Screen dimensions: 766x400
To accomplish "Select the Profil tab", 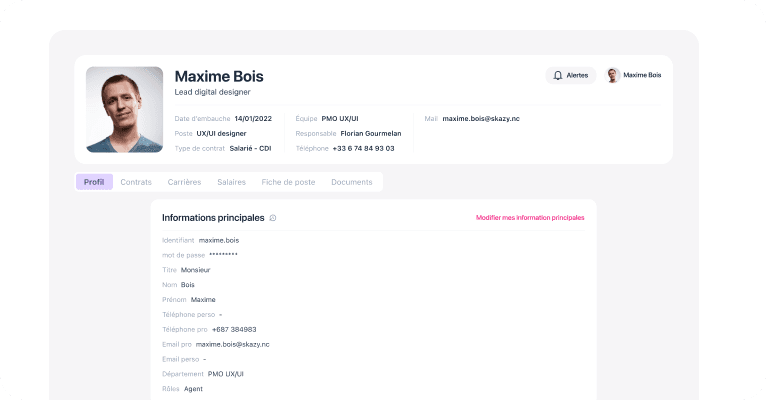I will [x=94, y=182].
